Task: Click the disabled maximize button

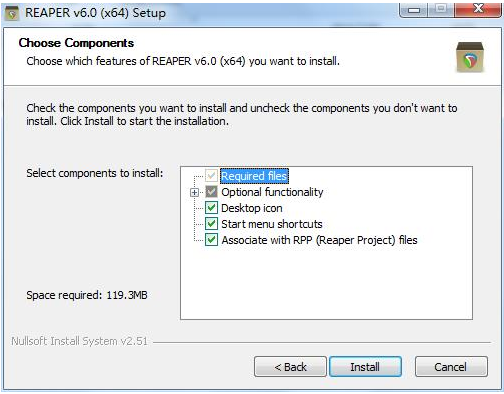Action: tap(441, 9)
